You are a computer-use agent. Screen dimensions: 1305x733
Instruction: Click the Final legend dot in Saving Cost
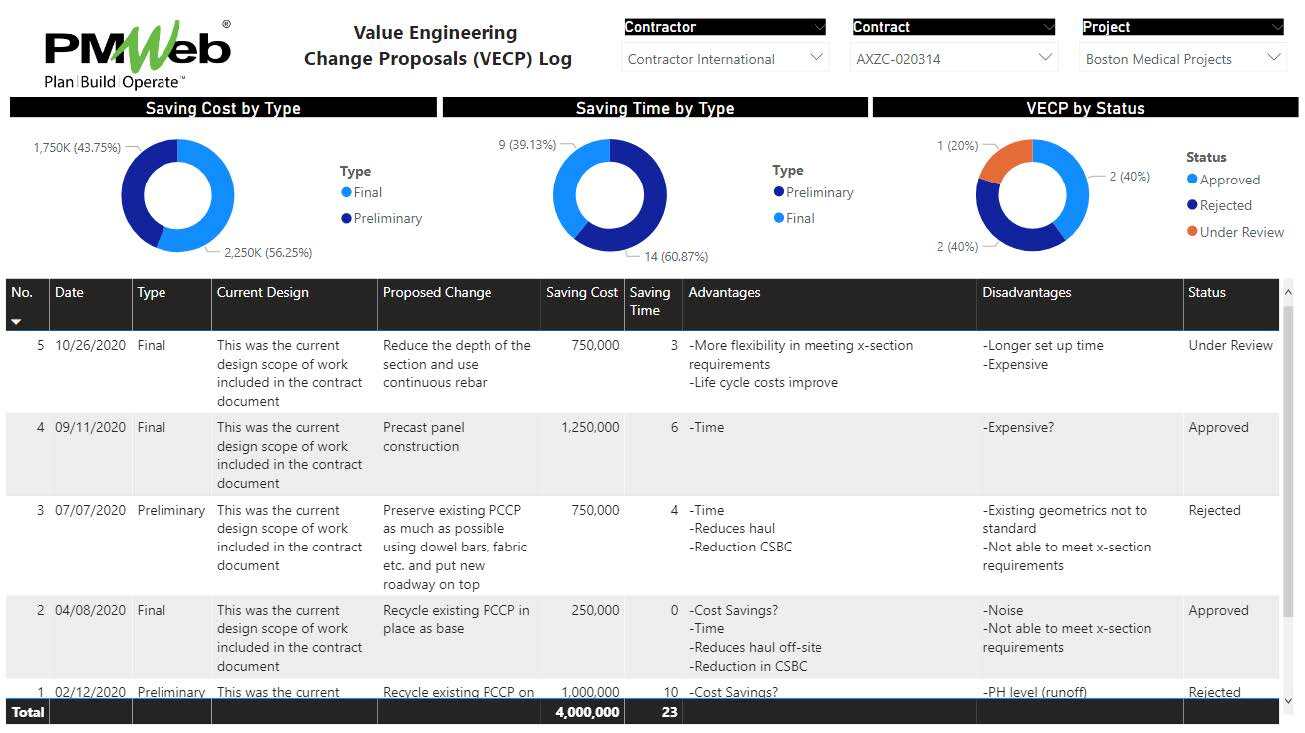(x=346, y=192)
